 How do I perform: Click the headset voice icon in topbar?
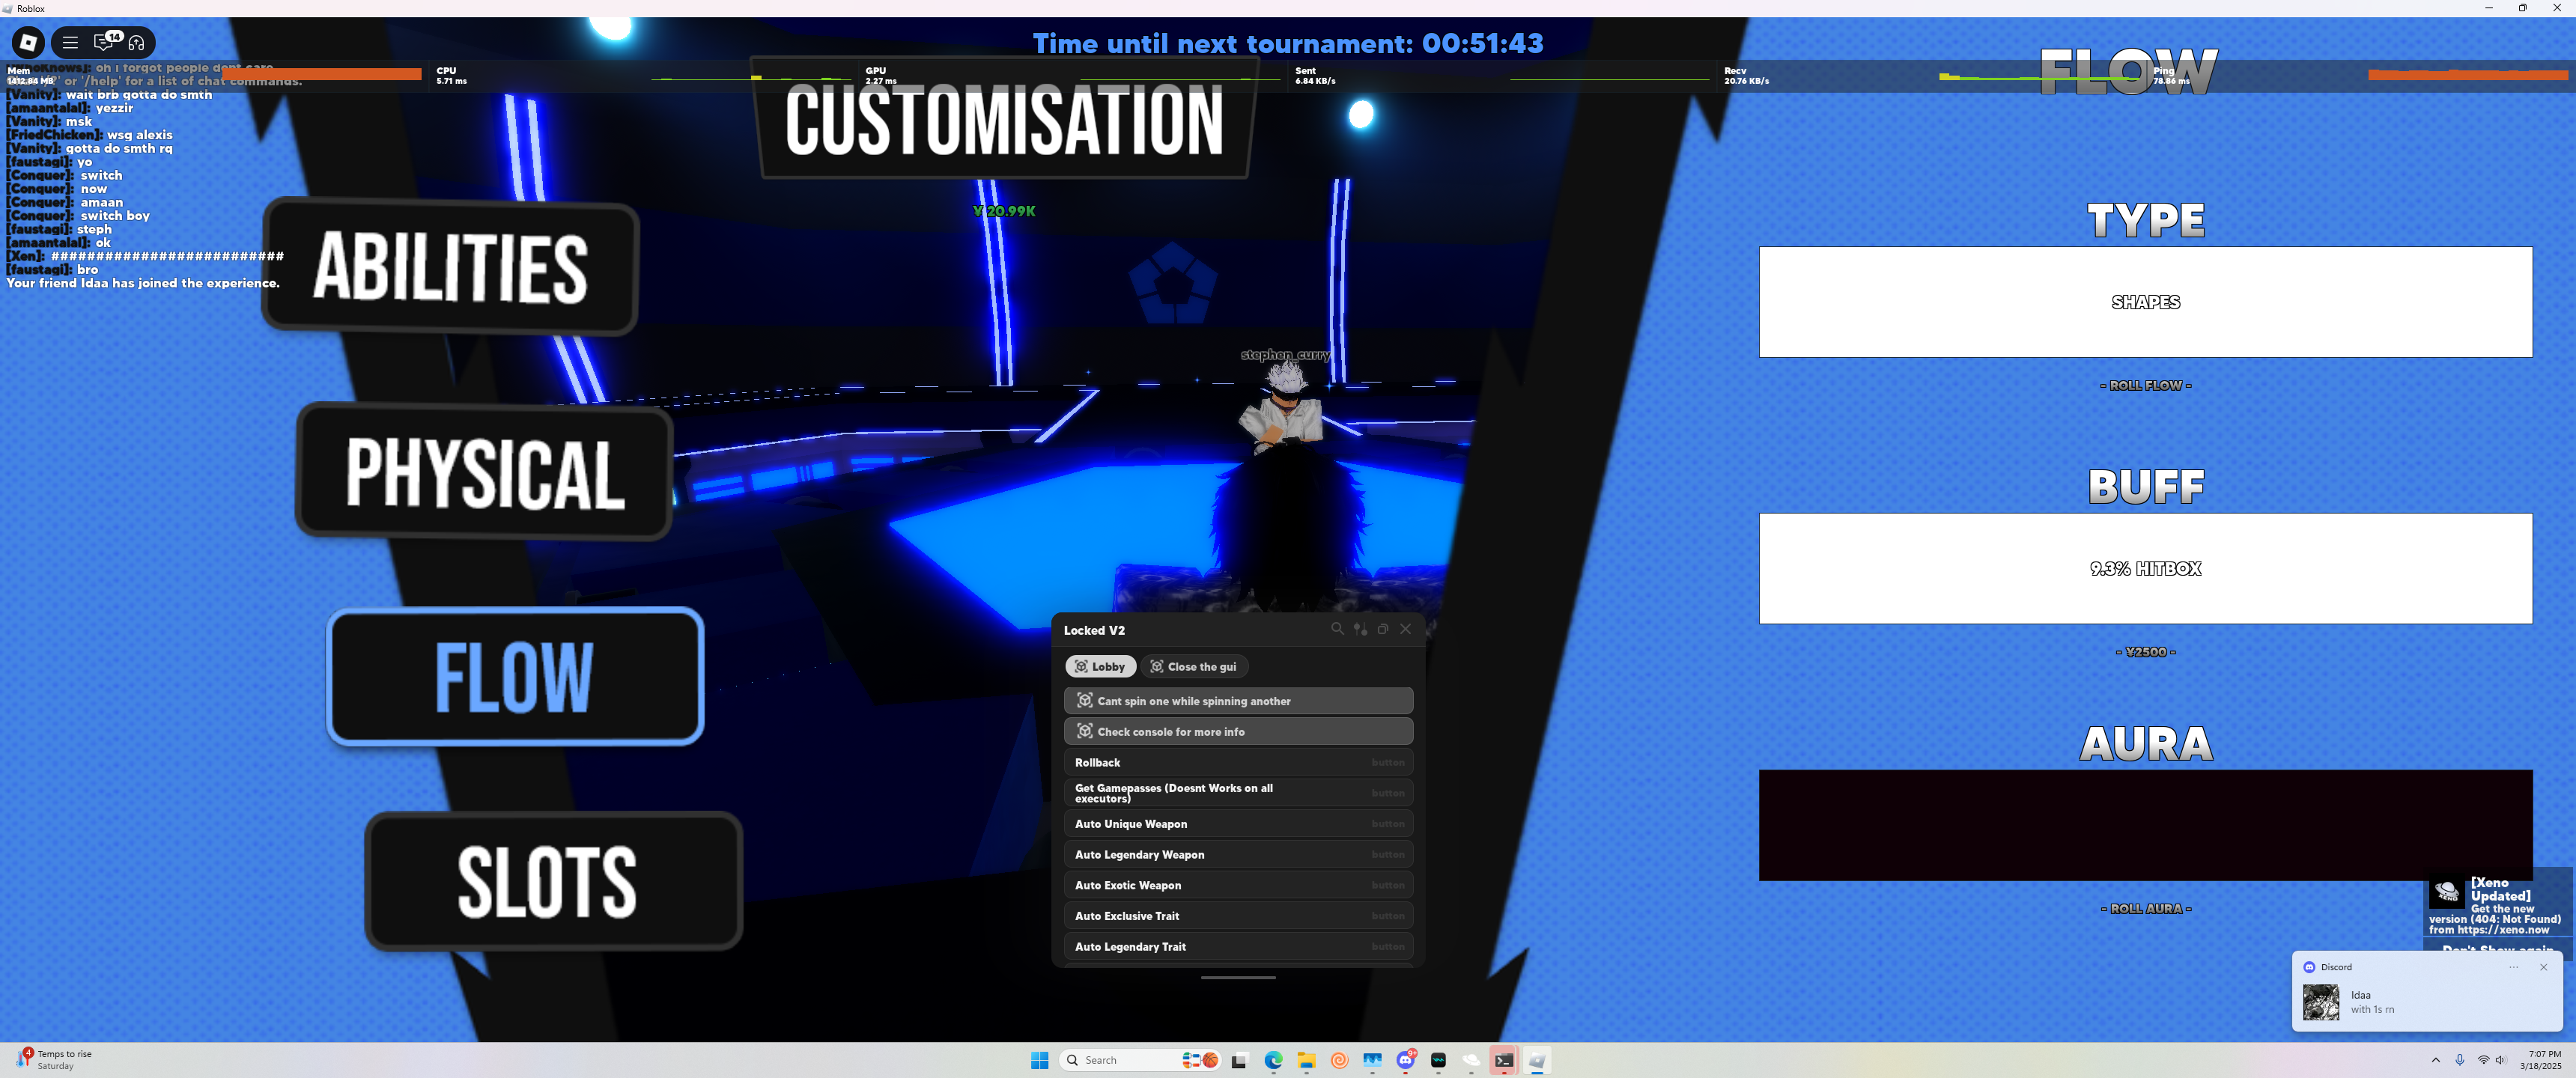point(137,42)
